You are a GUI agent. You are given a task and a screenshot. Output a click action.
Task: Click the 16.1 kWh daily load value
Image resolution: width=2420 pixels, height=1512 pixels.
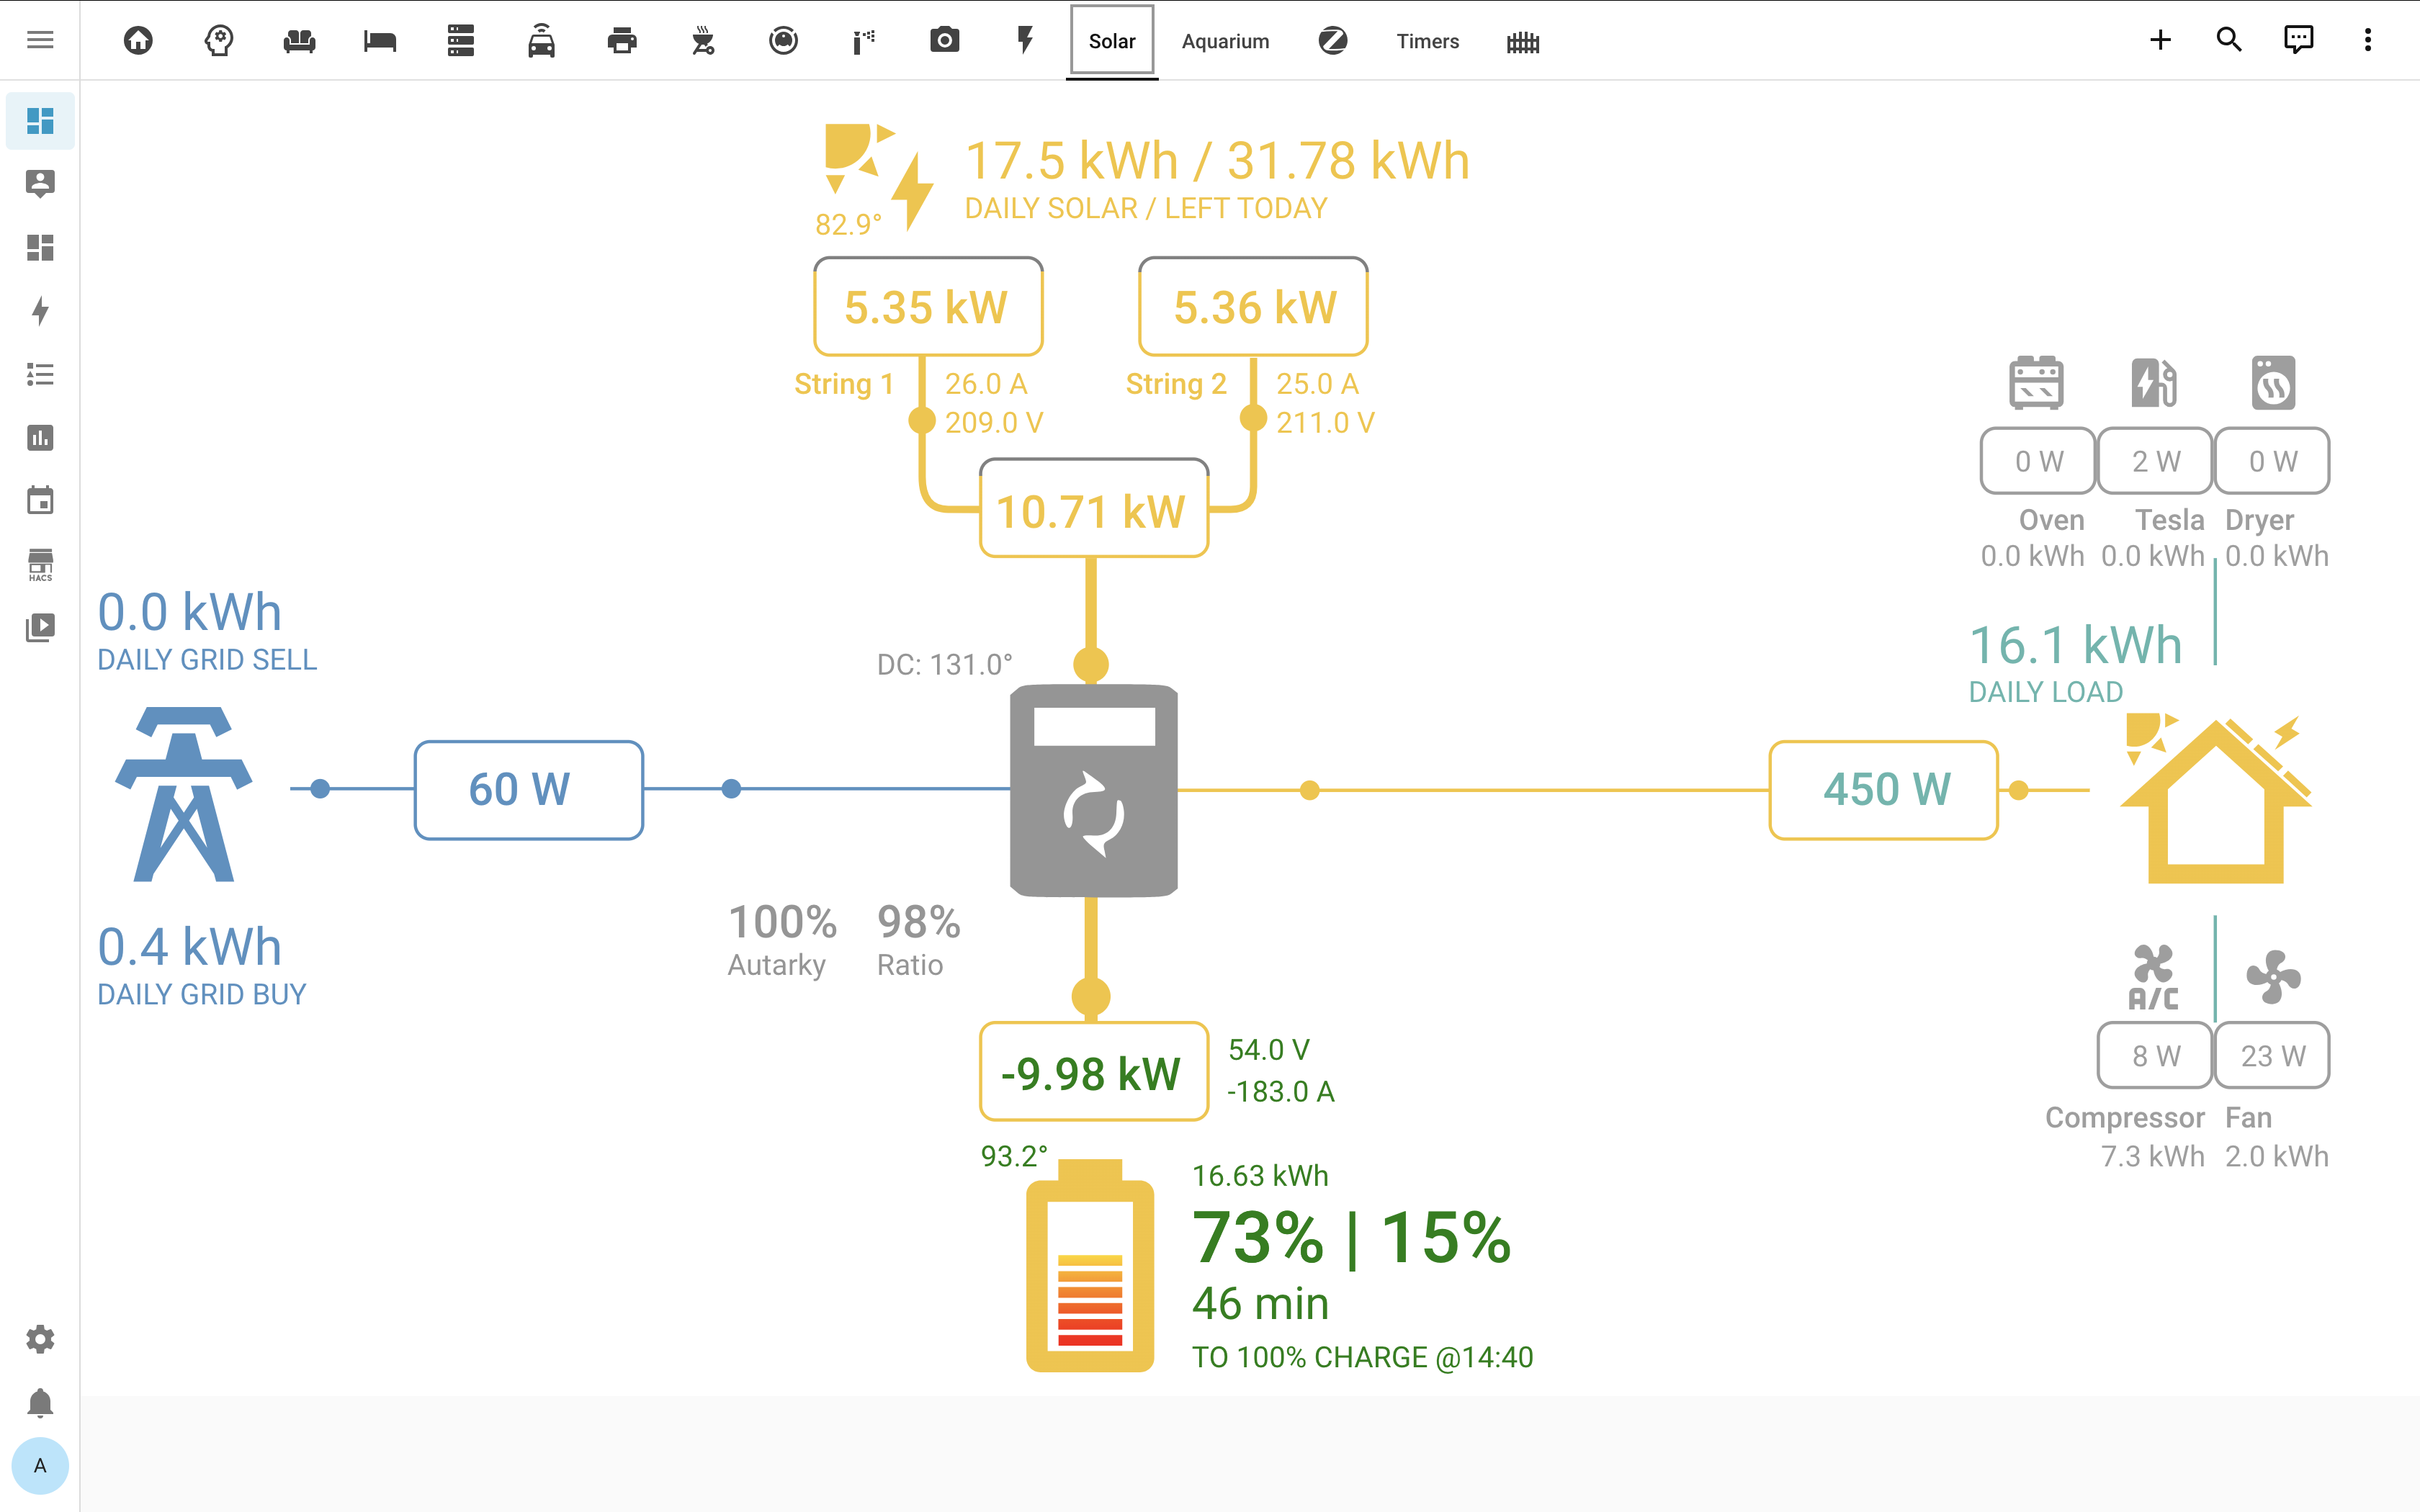(2075, 644)
